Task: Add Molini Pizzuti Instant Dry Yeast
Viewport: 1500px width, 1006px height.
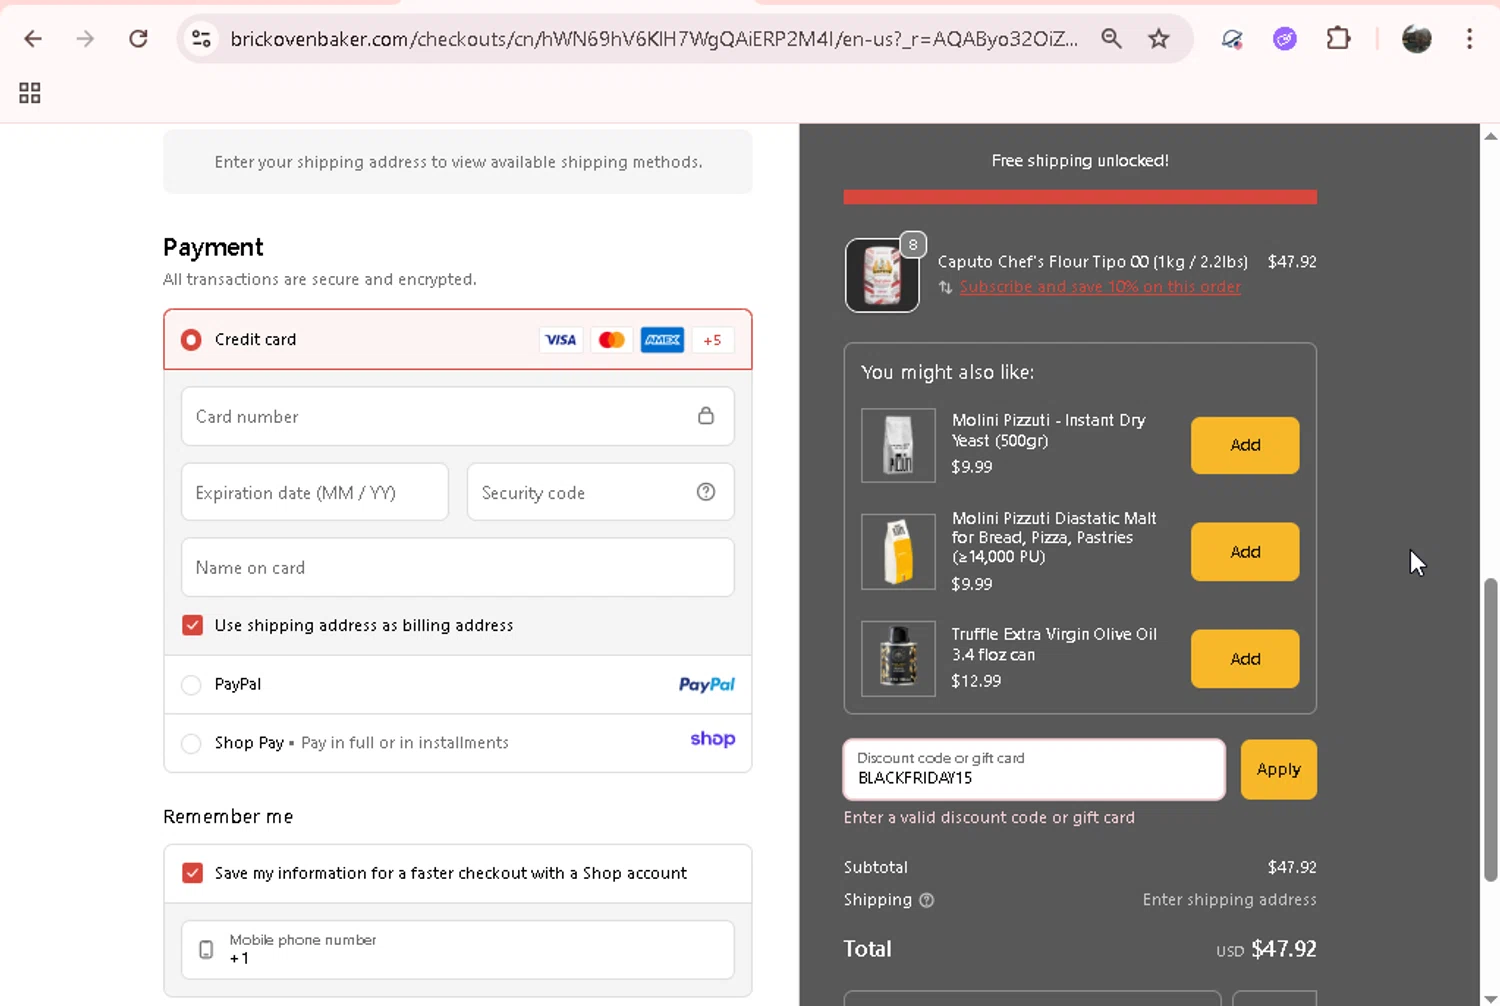Action: pyautogui.click(x=1245, y=445)
